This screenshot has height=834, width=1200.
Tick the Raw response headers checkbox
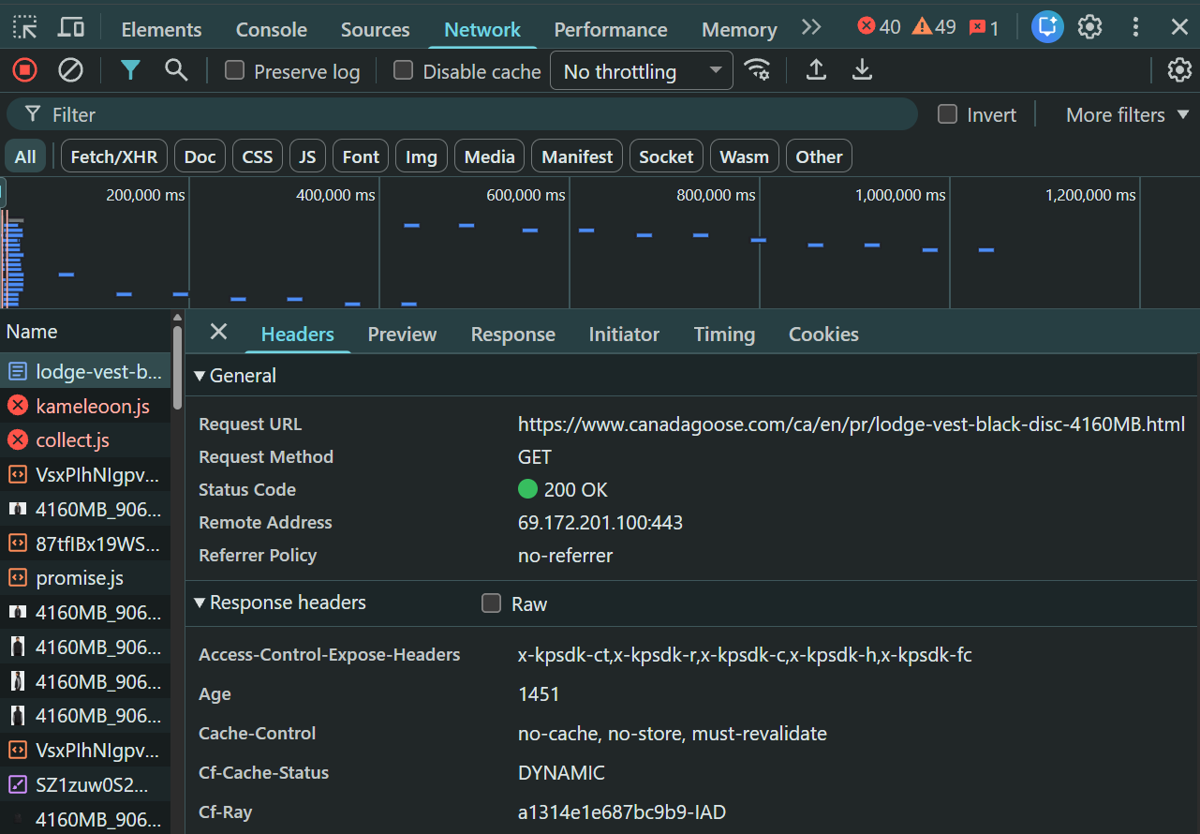pos(491,603)
